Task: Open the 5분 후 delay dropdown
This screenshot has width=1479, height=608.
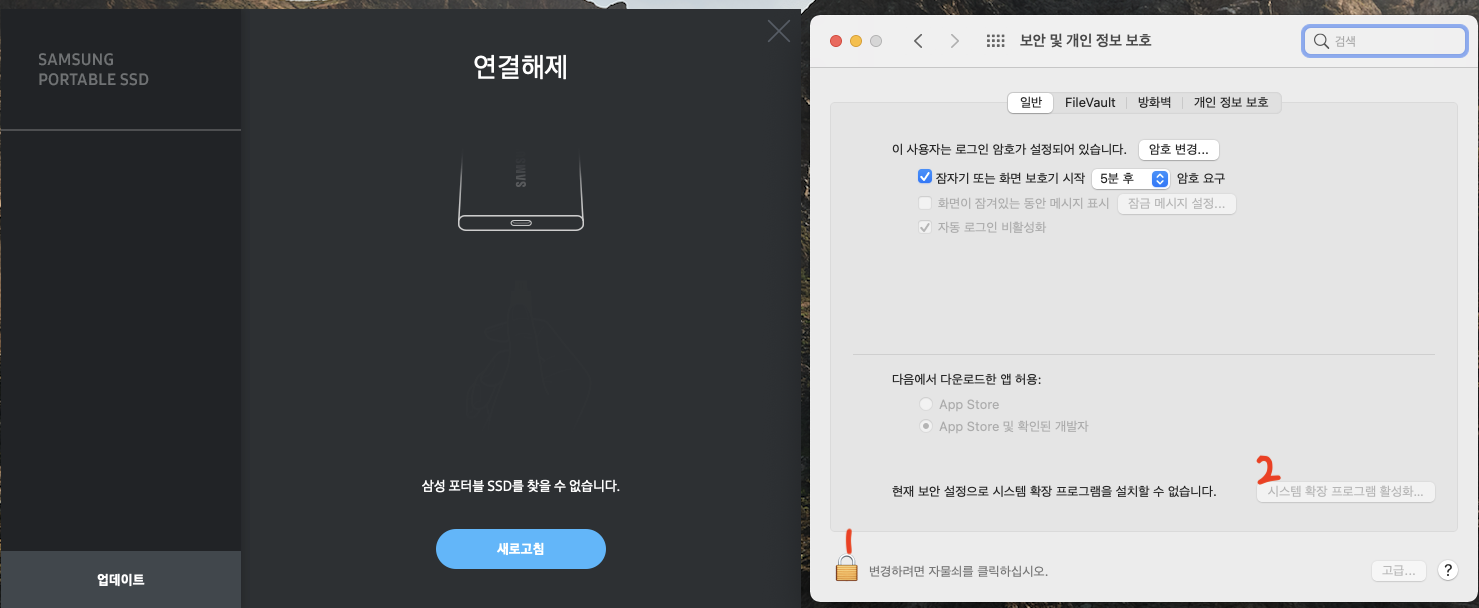Action: 1130,178
